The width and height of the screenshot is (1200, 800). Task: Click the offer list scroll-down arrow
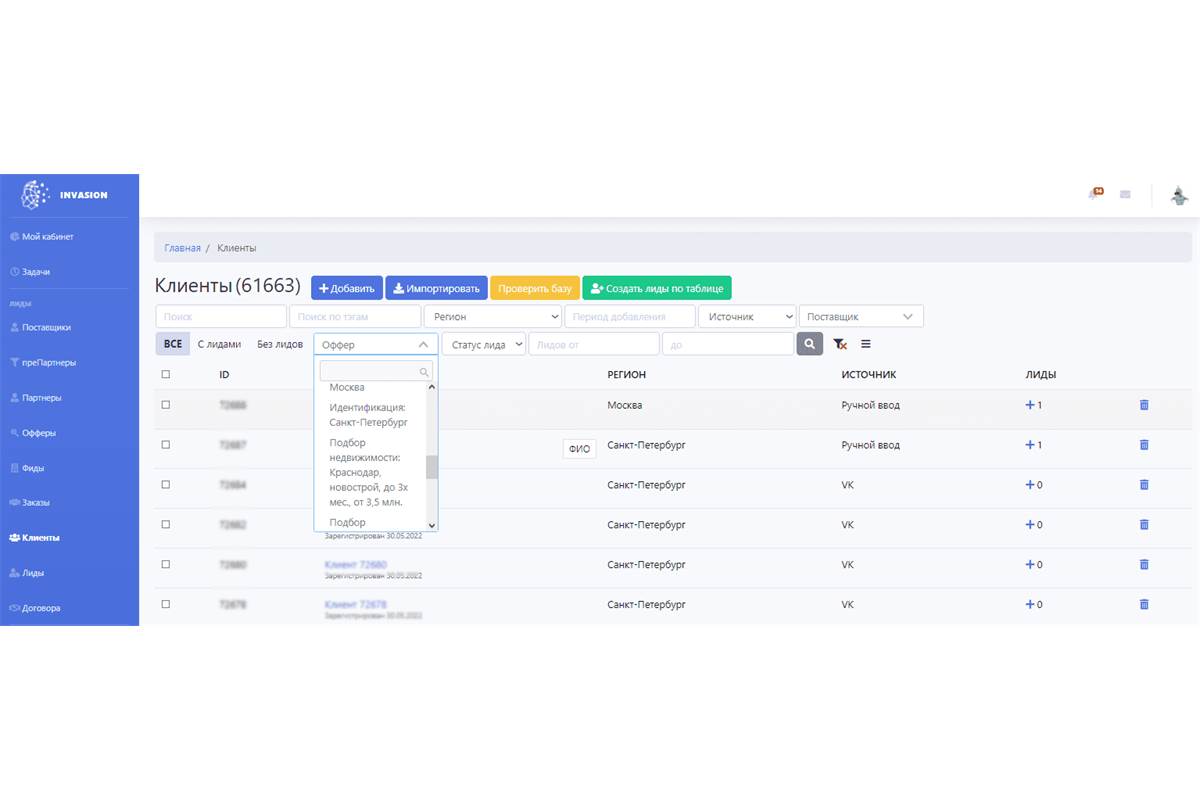432,525
